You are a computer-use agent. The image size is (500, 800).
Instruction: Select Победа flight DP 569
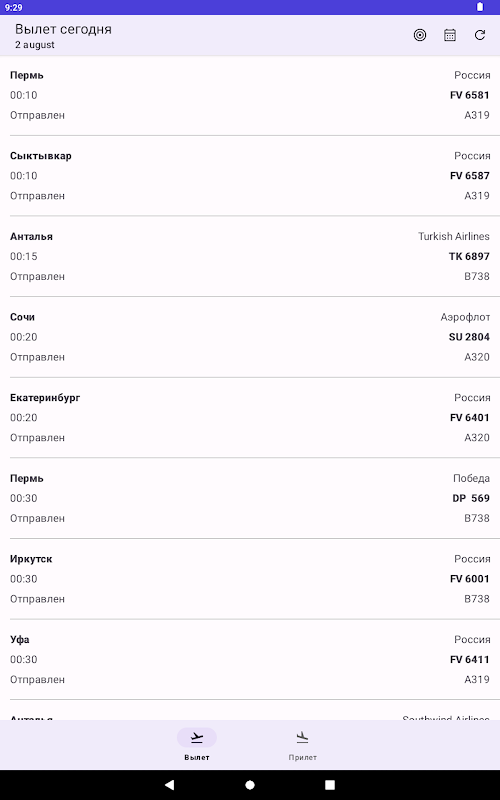pos(250,498)
